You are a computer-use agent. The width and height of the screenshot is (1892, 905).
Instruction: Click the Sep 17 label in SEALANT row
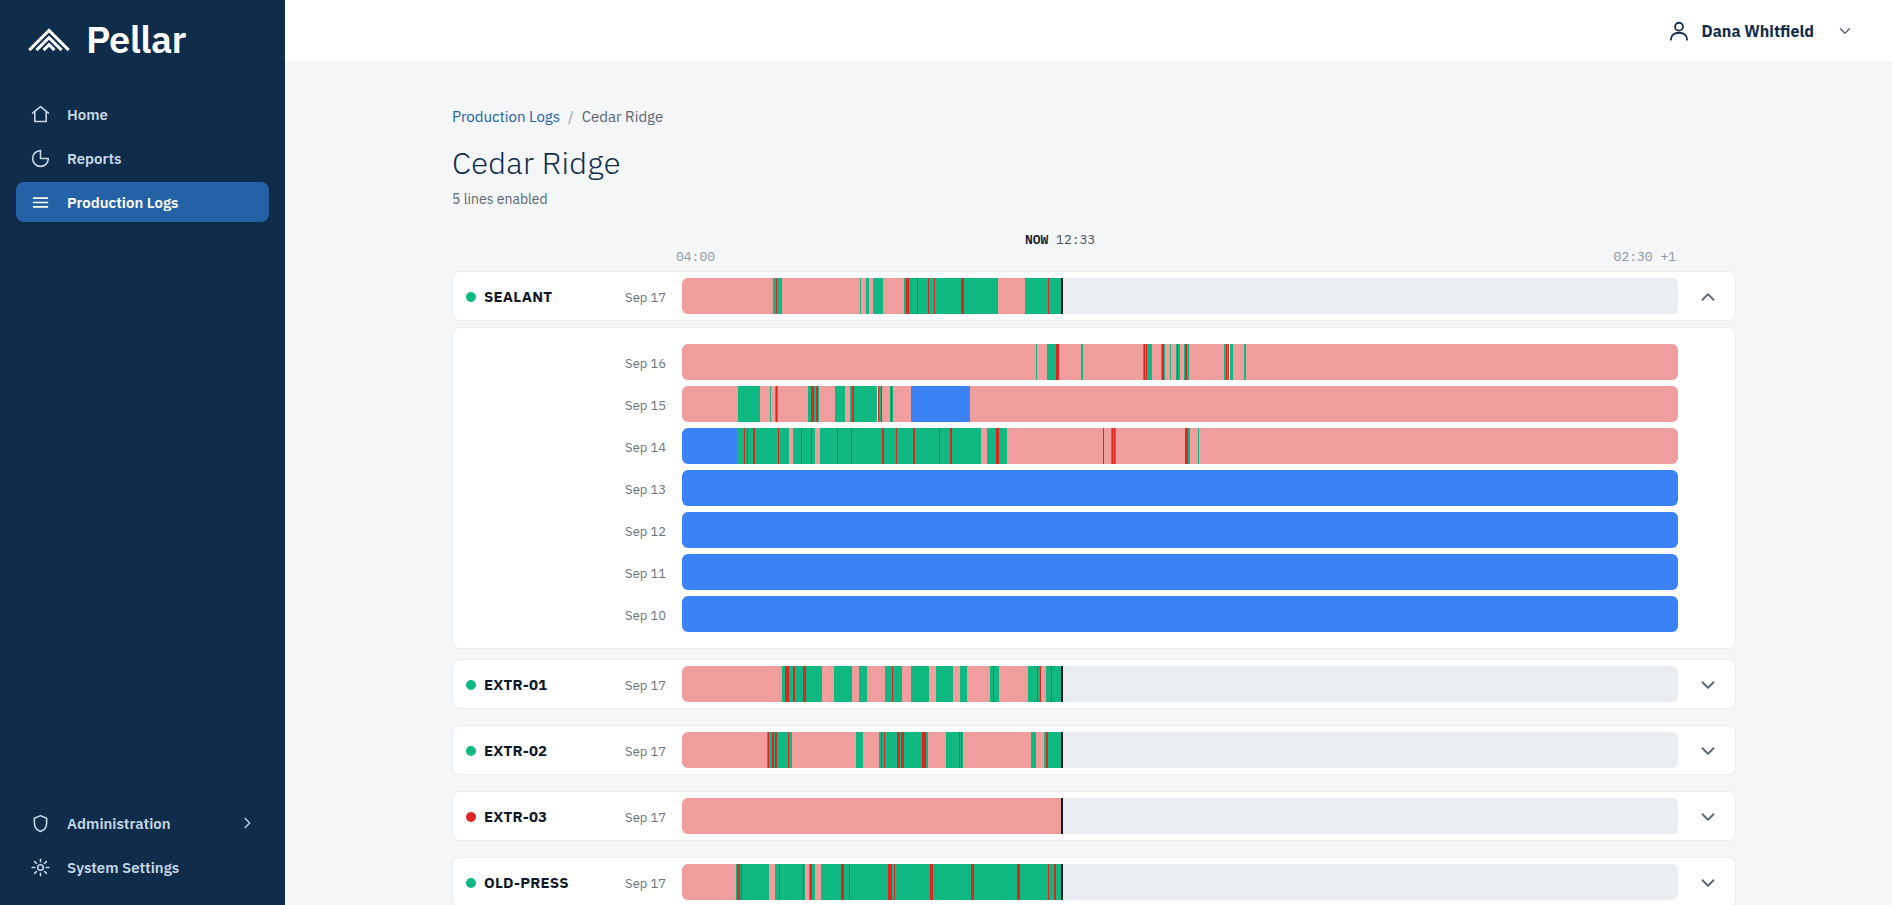point(645,297)
